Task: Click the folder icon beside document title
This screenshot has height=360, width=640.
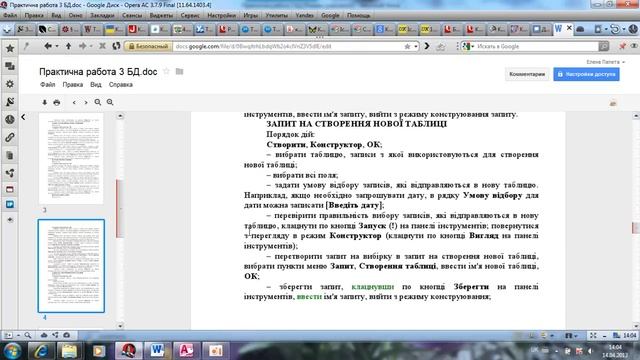Action: pyautogui.click(x=179, y=71)
